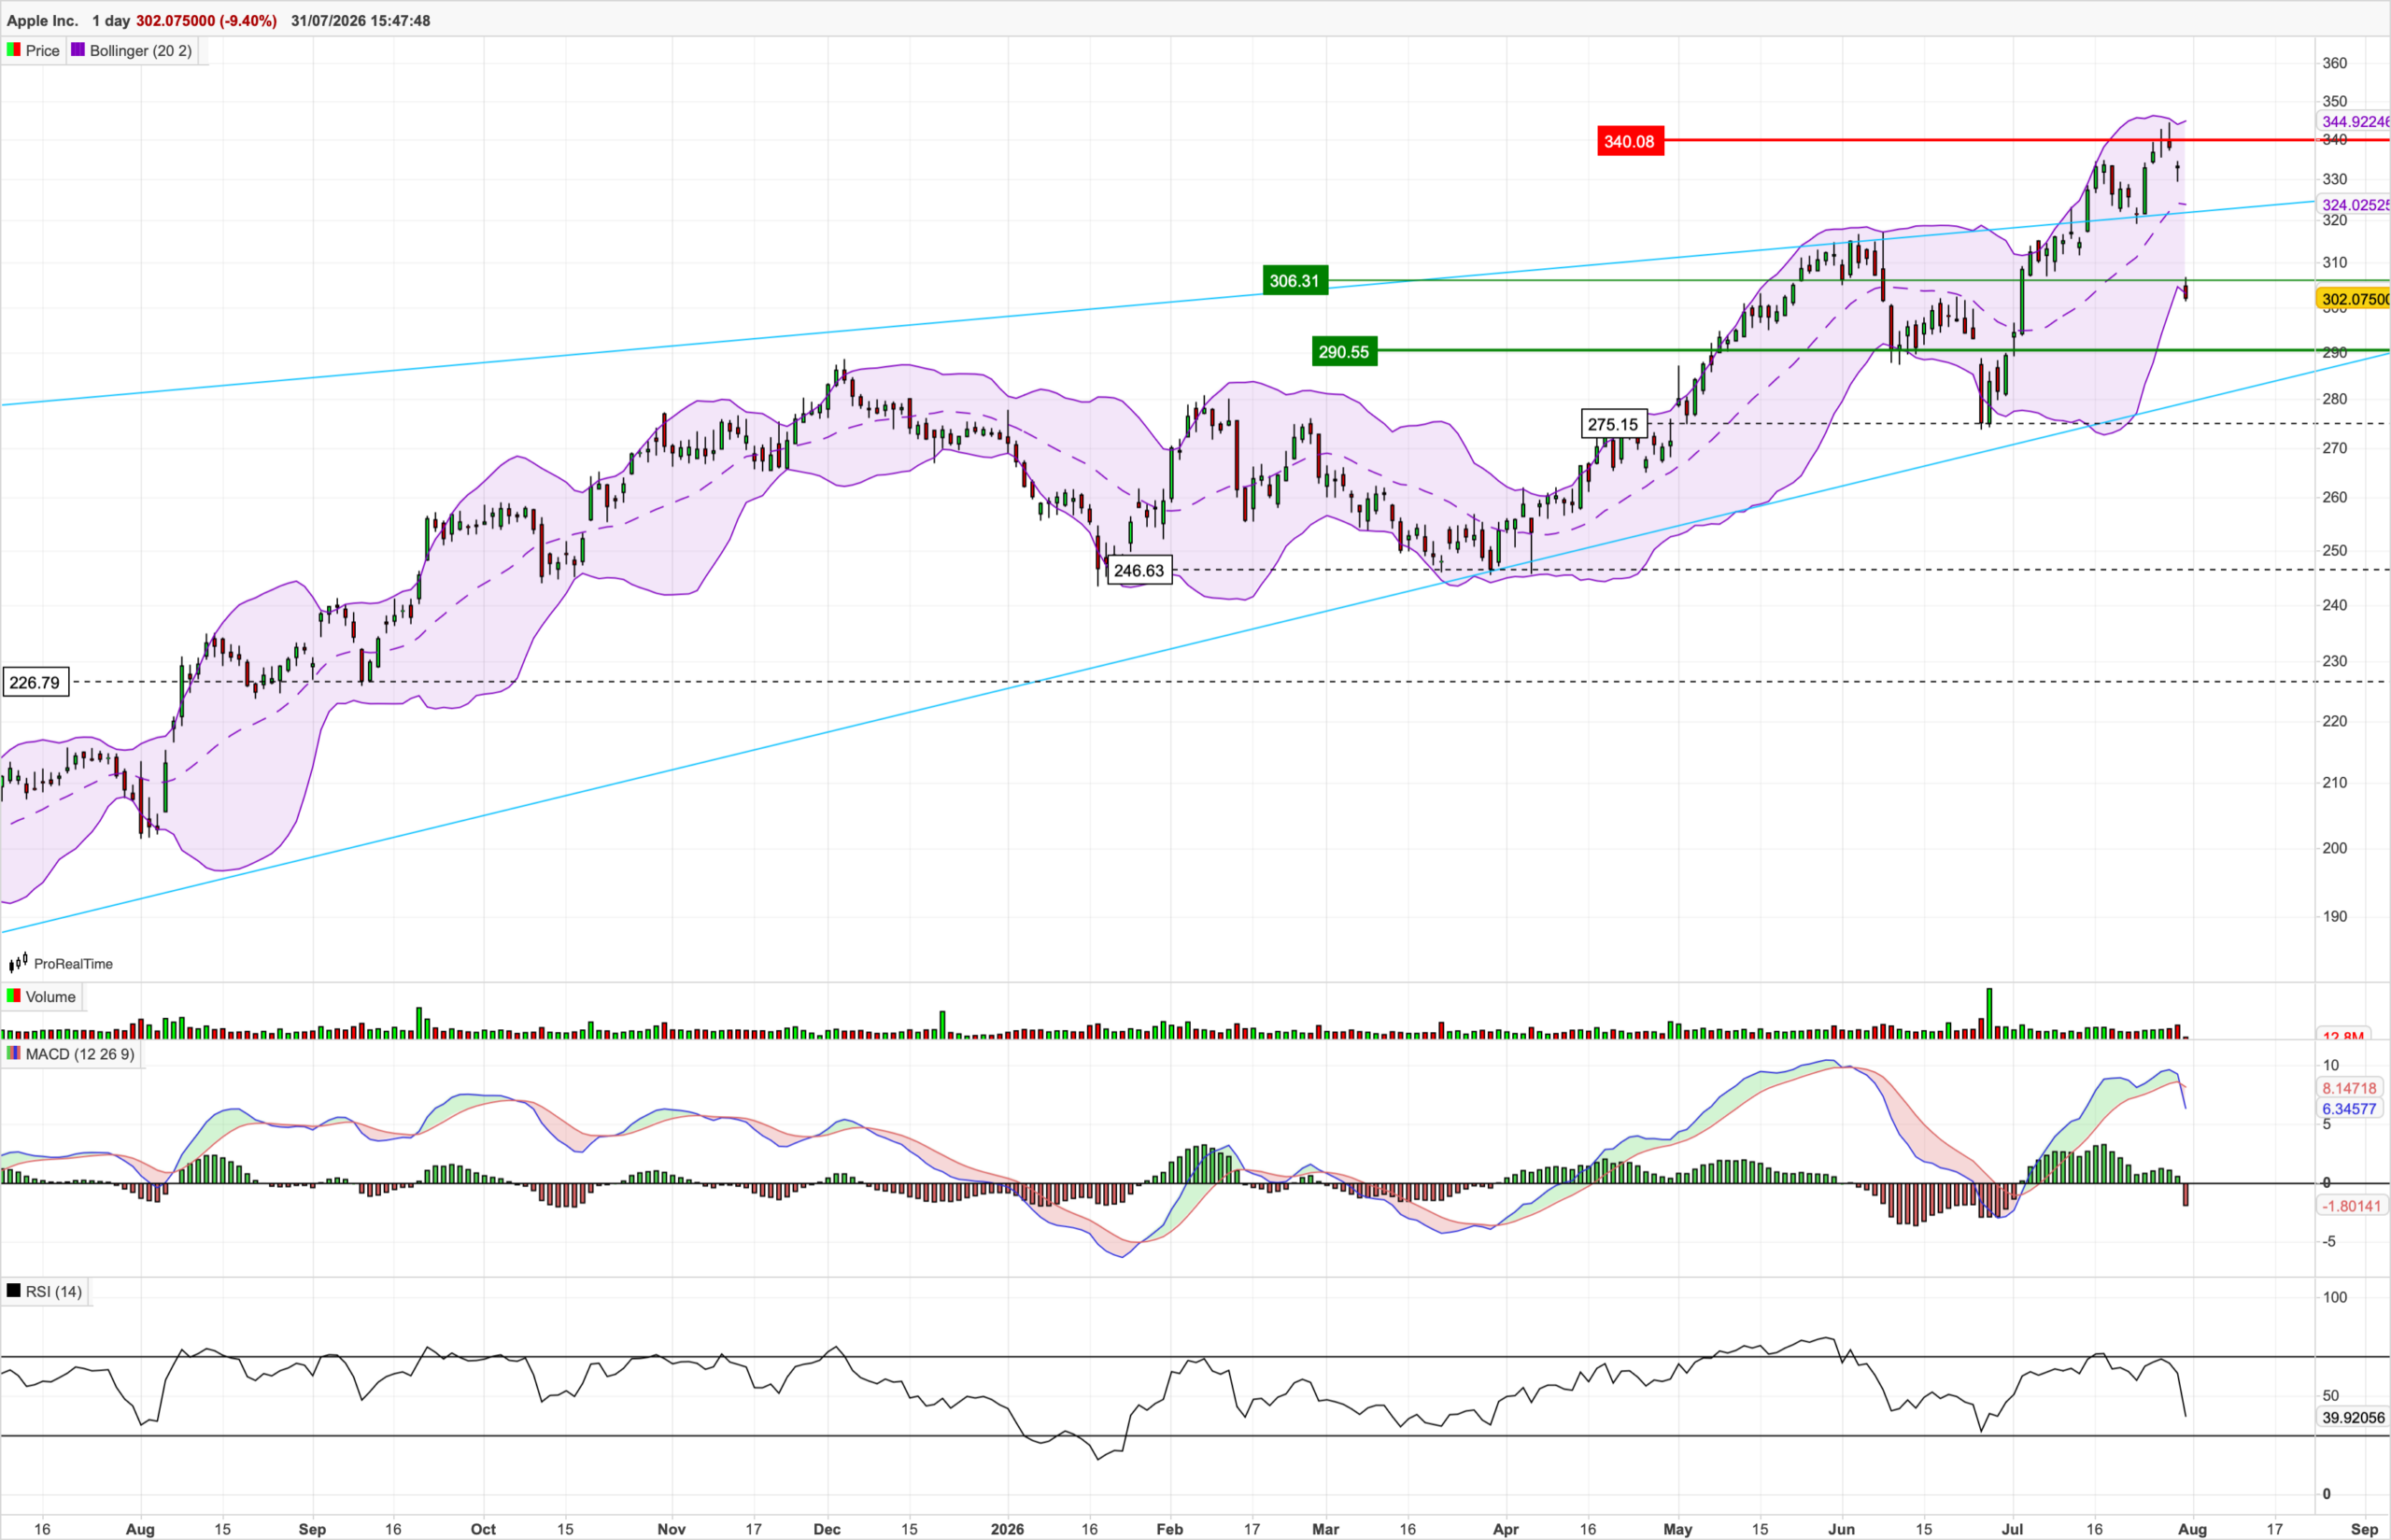Select the Price legend label
This screenshot has width=2391, height=1540.
pos(43,51)
